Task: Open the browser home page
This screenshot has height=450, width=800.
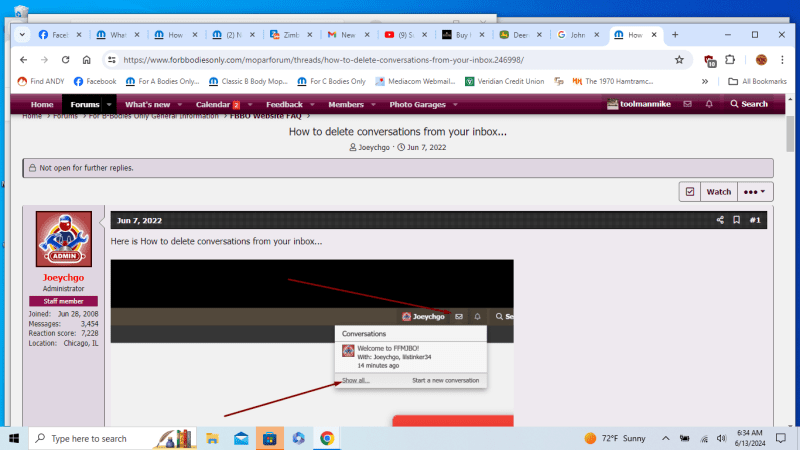Action: coord(87,60)
